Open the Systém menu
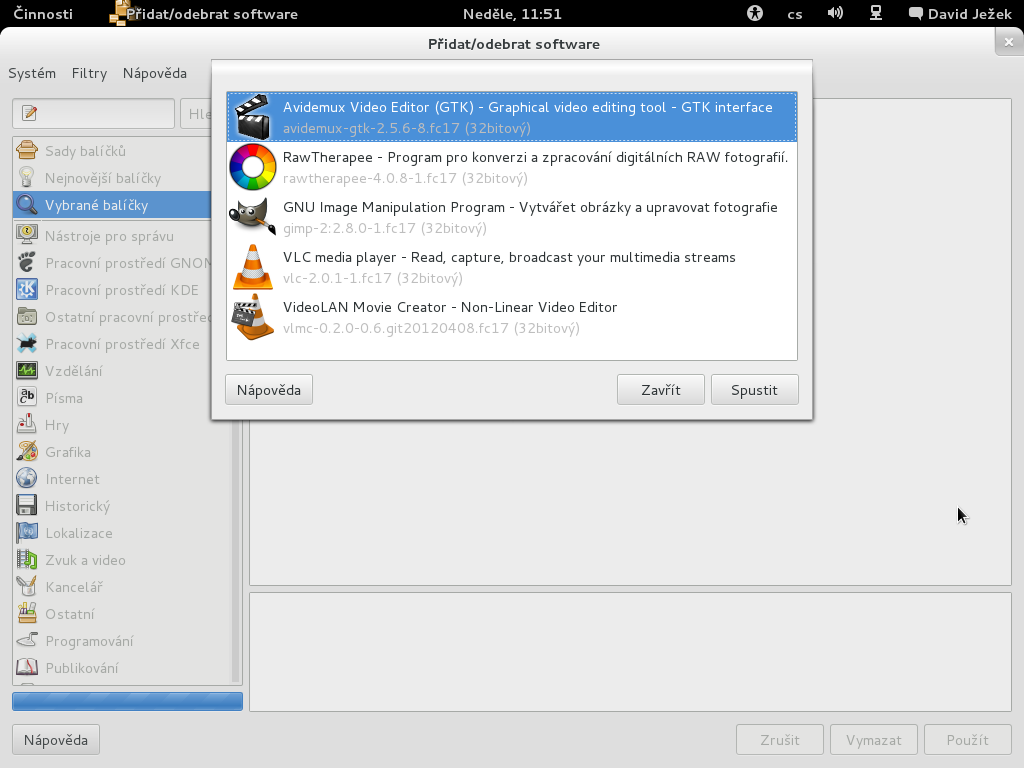This screenshot has width=1024, height=768. click(32, 73)
